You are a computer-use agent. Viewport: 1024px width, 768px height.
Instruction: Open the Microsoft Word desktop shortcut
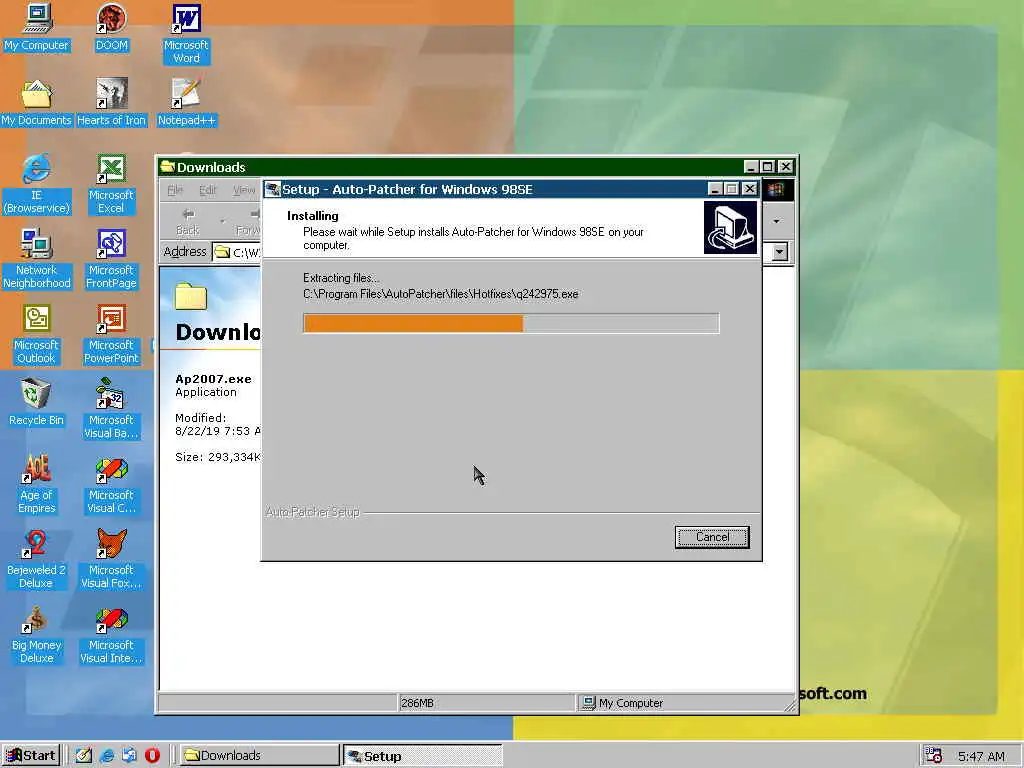pos(186,34)
